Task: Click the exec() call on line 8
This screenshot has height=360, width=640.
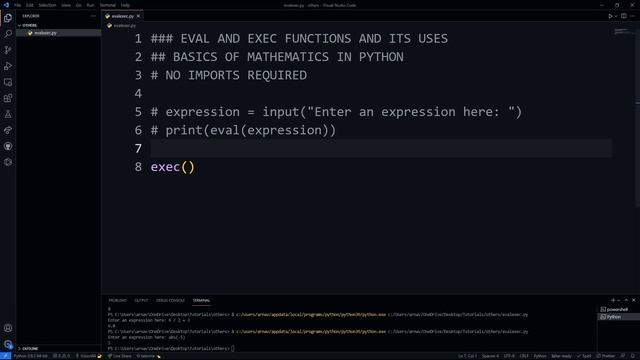Action: [173, 167]
